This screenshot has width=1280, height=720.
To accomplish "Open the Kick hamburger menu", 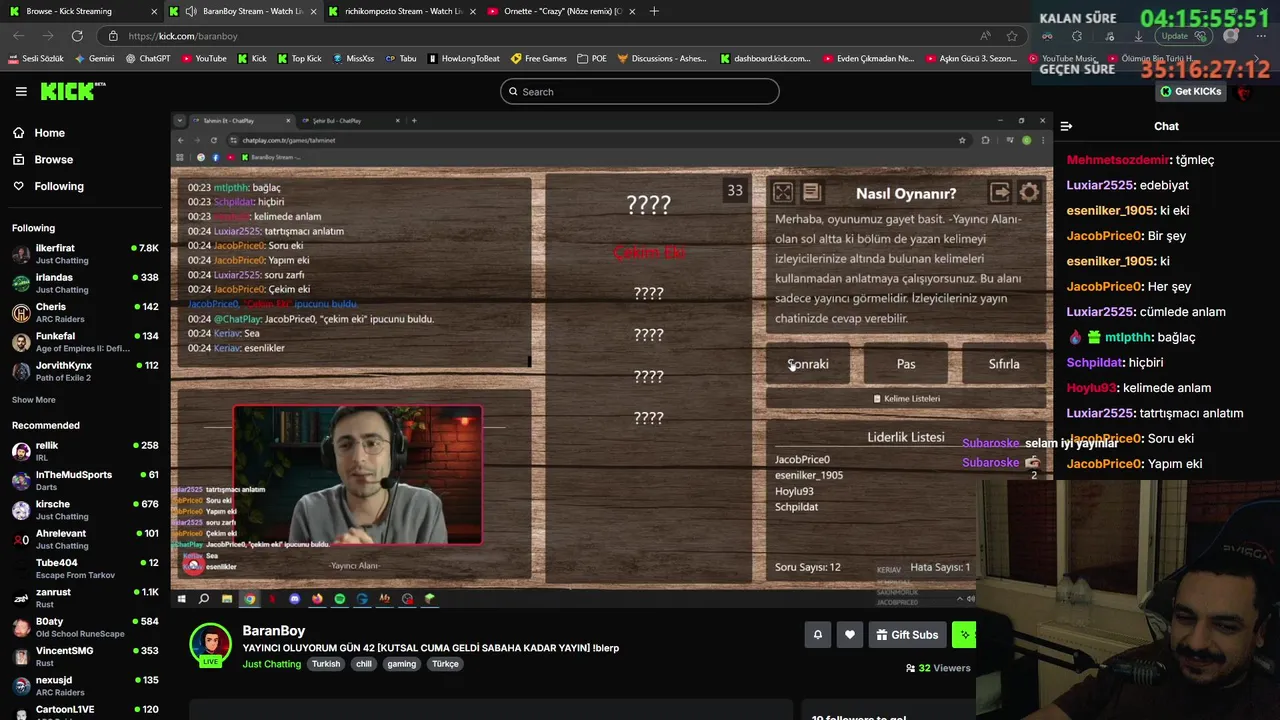I will pyautogui.click(x=21, y=91).
